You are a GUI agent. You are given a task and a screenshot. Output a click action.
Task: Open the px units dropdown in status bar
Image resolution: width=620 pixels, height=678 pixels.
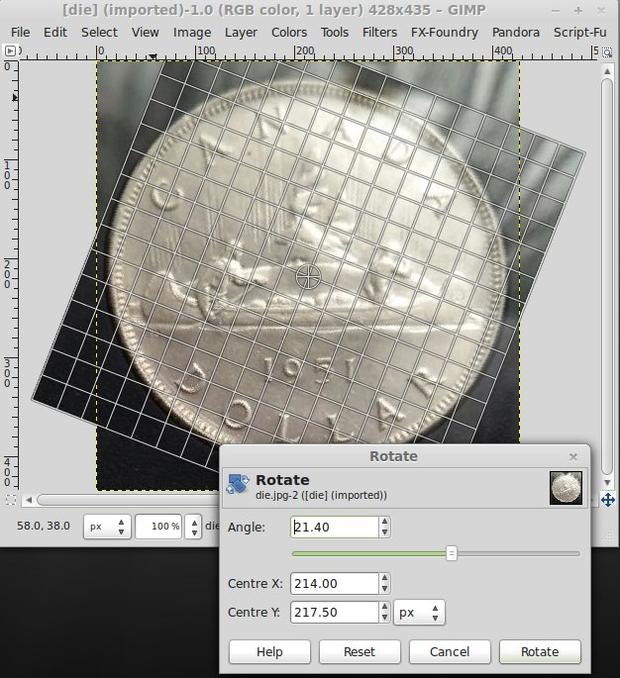coord(107,526)
